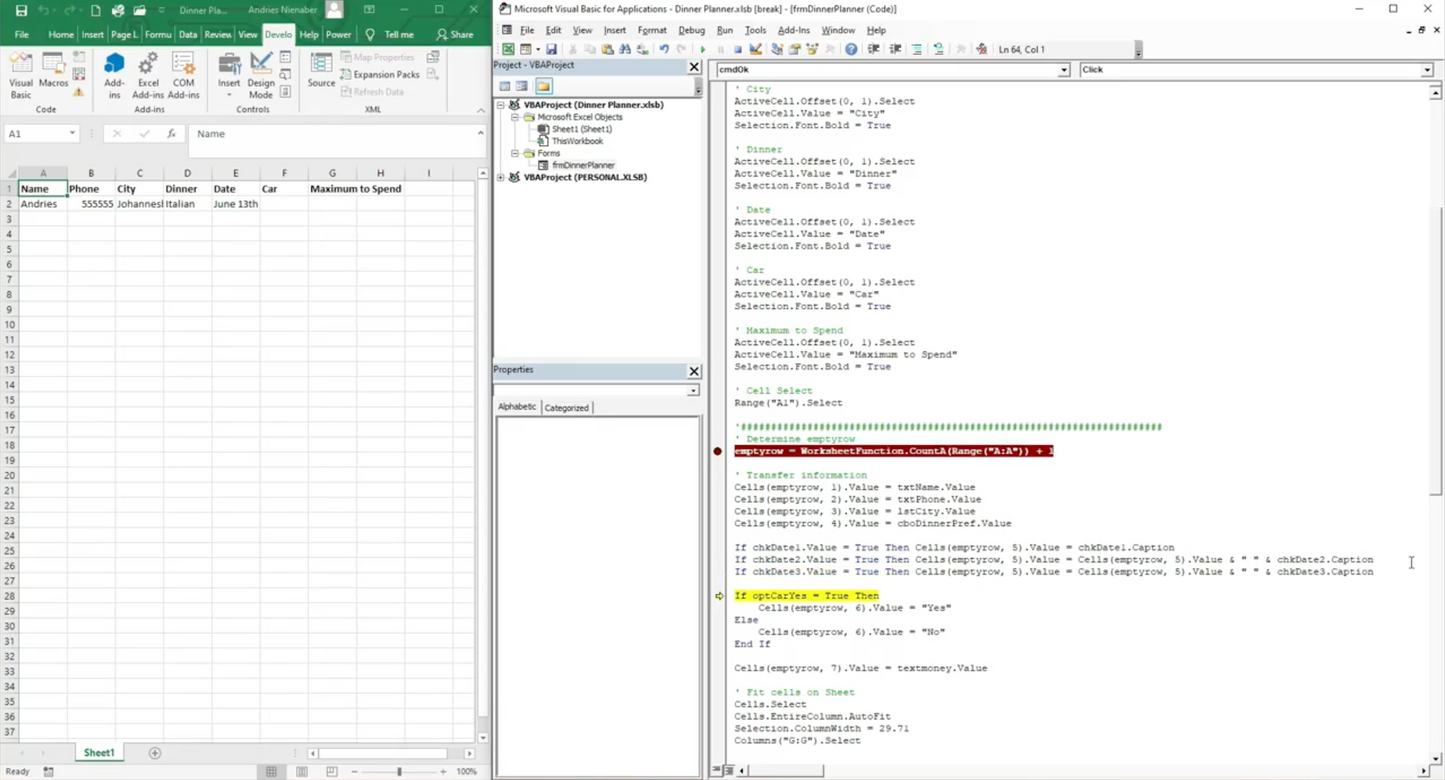Image resolution: width=1445 pixels, height=780 pixels.
Task: Select frmDinnerPlanner in Project Explorer
Action: tap(584, 165)
